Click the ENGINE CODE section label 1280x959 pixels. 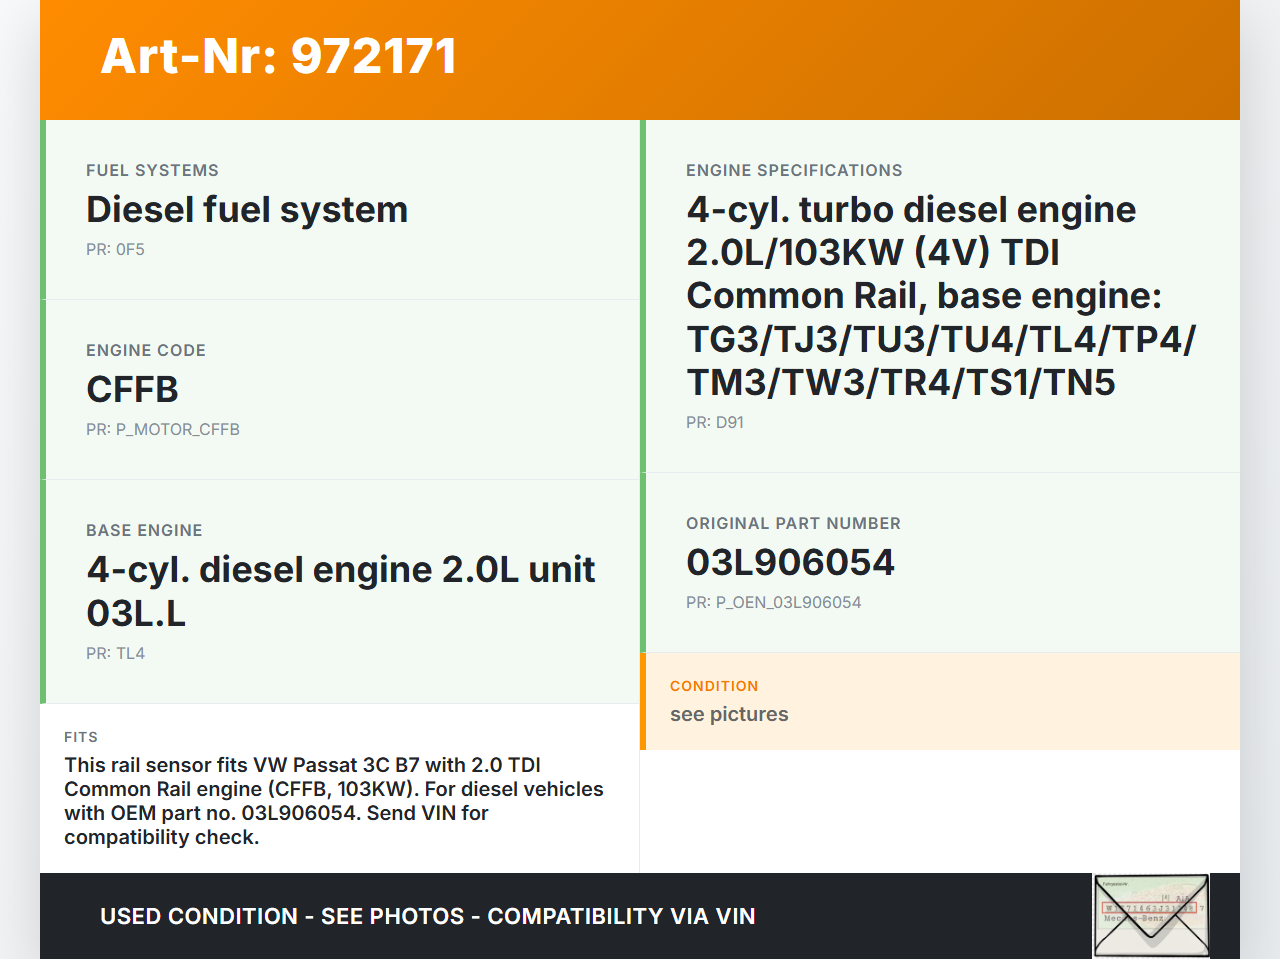coord(146,350)
